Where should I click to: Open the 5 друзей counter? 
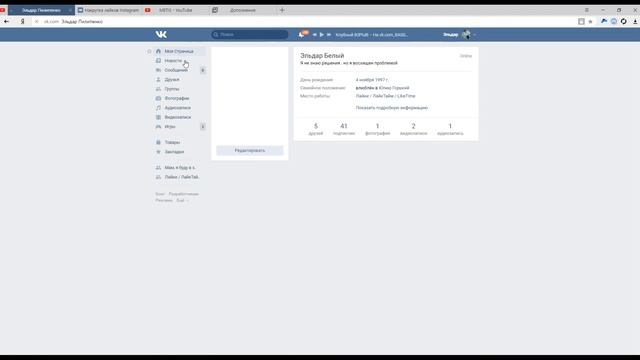316,129
